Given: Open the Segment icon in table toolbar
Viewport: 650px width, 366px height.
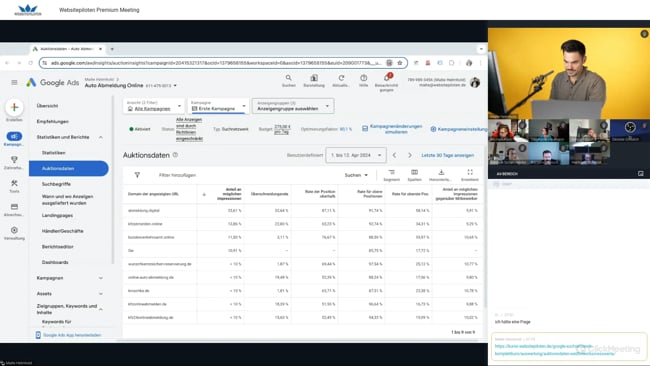Looking at the screenshot, I should pyautogui.click(x=391, y=172).
